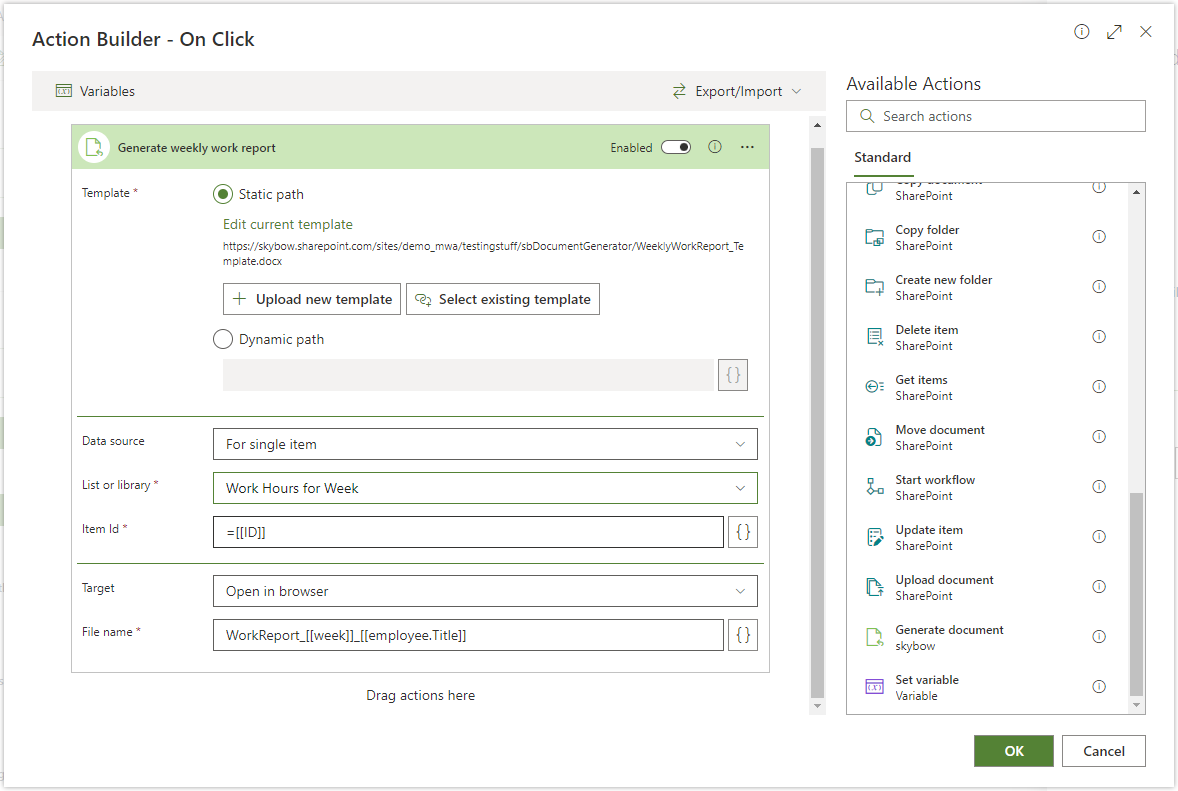Open the Data source dropdown
Image resolution: width=1178 pixels, height=791 pixels.
pyautogui.click(x=485, y=444)
